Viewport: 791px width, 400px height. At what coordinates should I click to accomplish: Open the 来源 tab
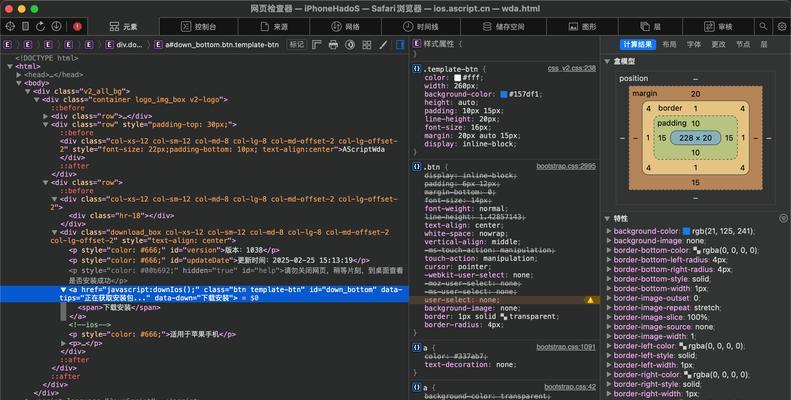274,26
